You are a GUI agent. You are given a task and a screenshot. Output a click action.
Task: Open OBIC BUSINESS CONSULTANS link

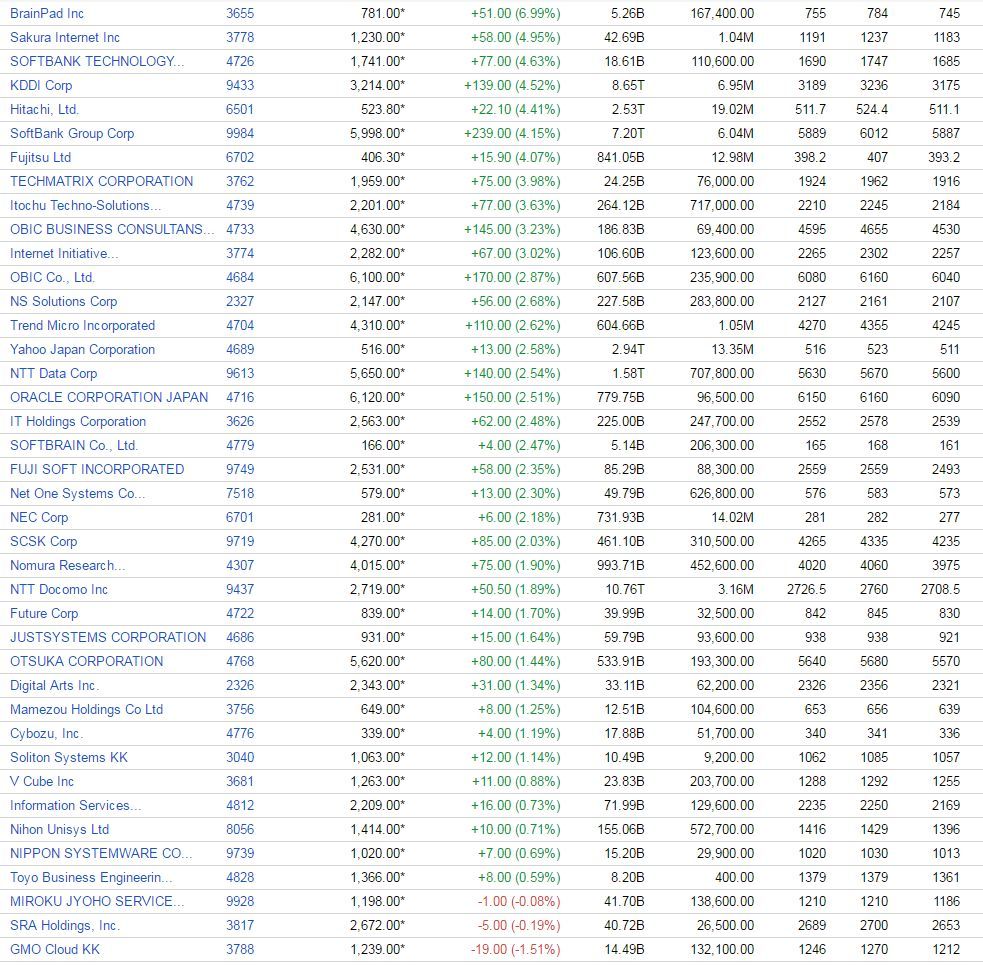tap(112, 229)
